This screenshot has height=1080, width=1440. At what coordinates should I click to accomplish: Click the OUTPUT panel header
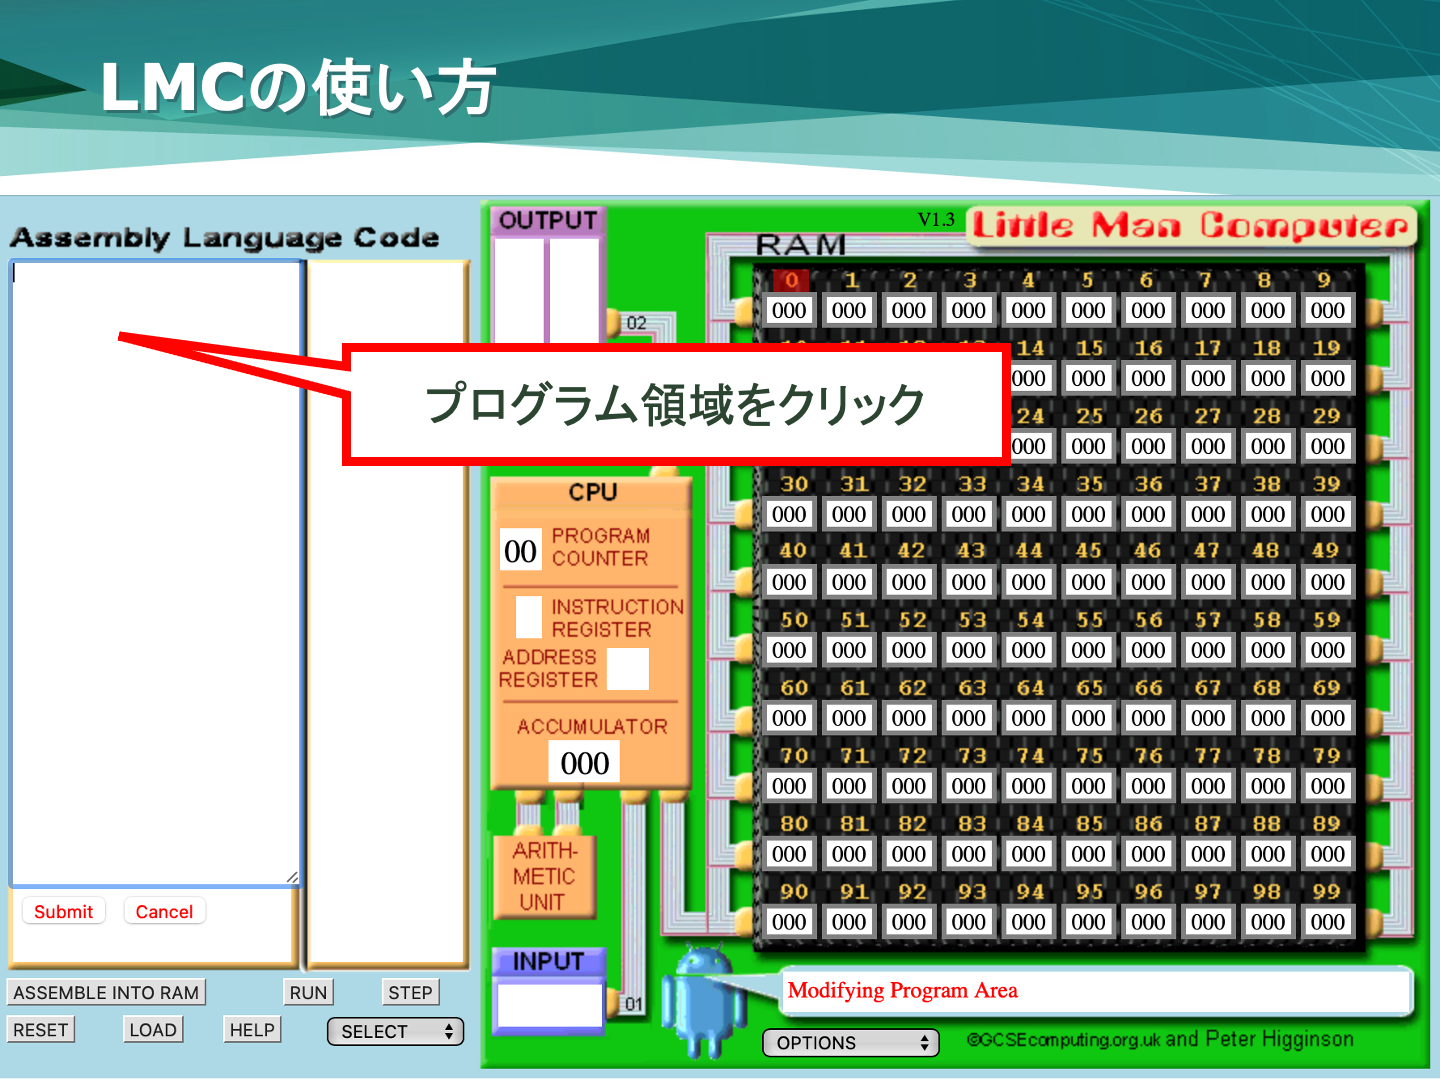(547, 220)
